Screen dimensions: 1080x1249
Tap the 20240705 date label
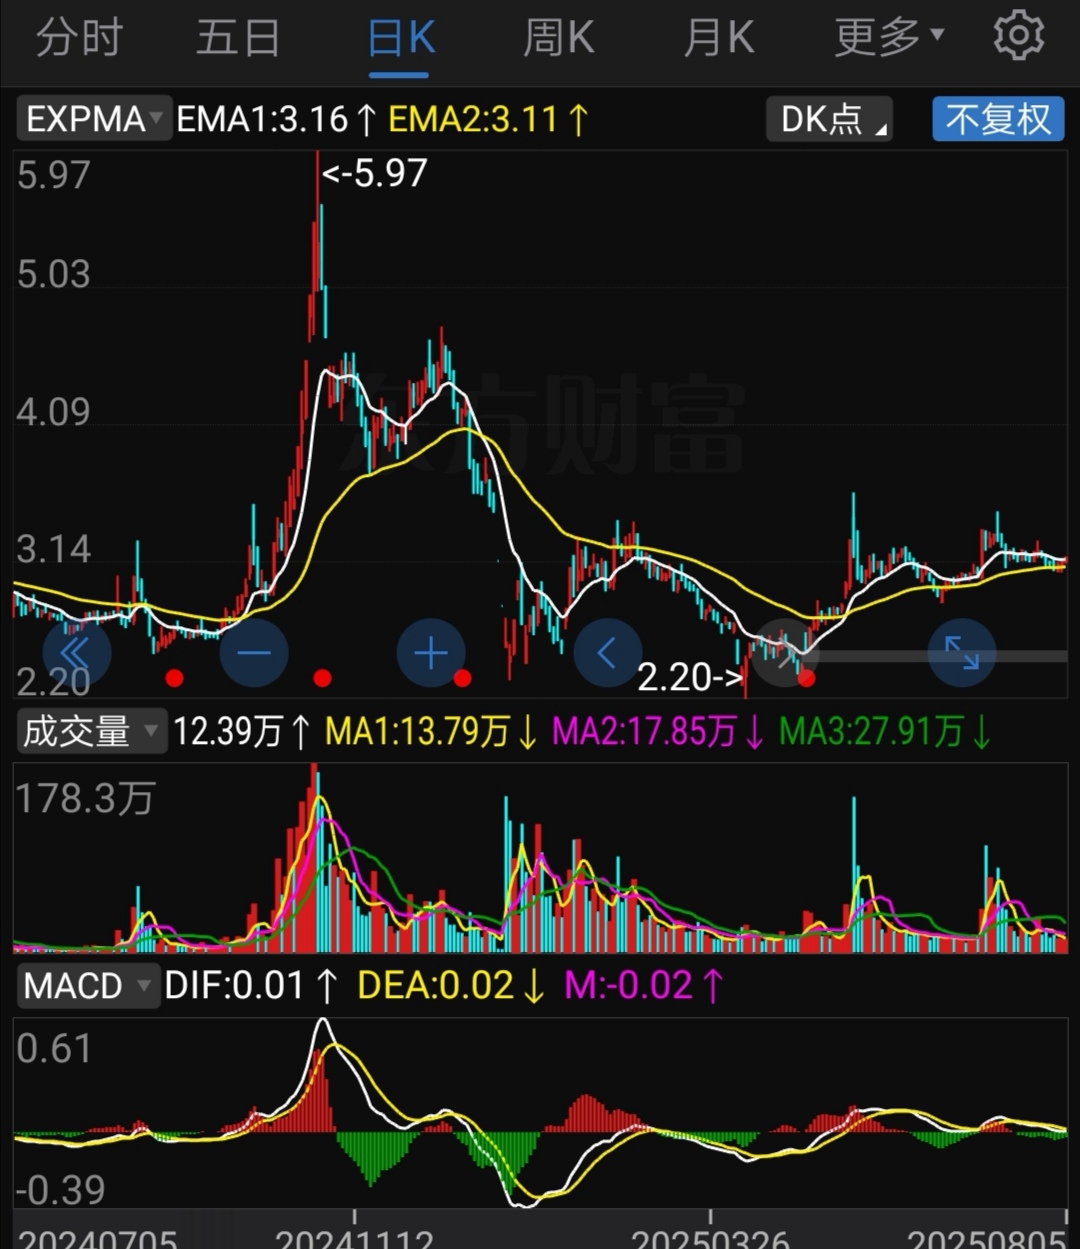(97, 1240)
